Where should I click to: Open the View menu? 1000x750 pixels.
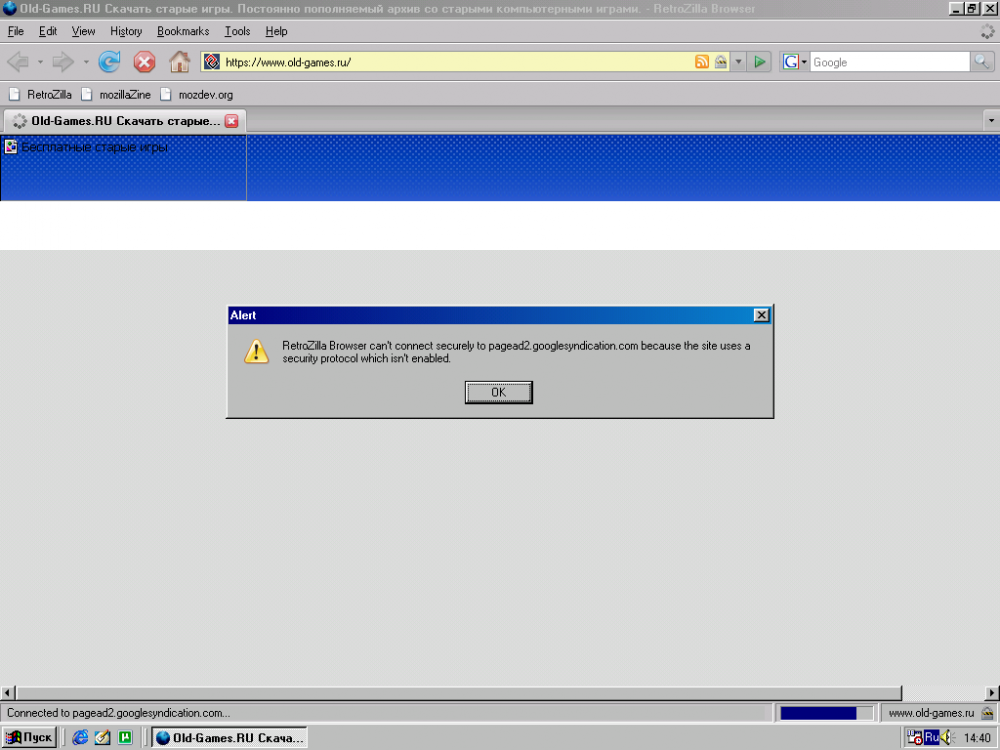click(x=83, y=31)
